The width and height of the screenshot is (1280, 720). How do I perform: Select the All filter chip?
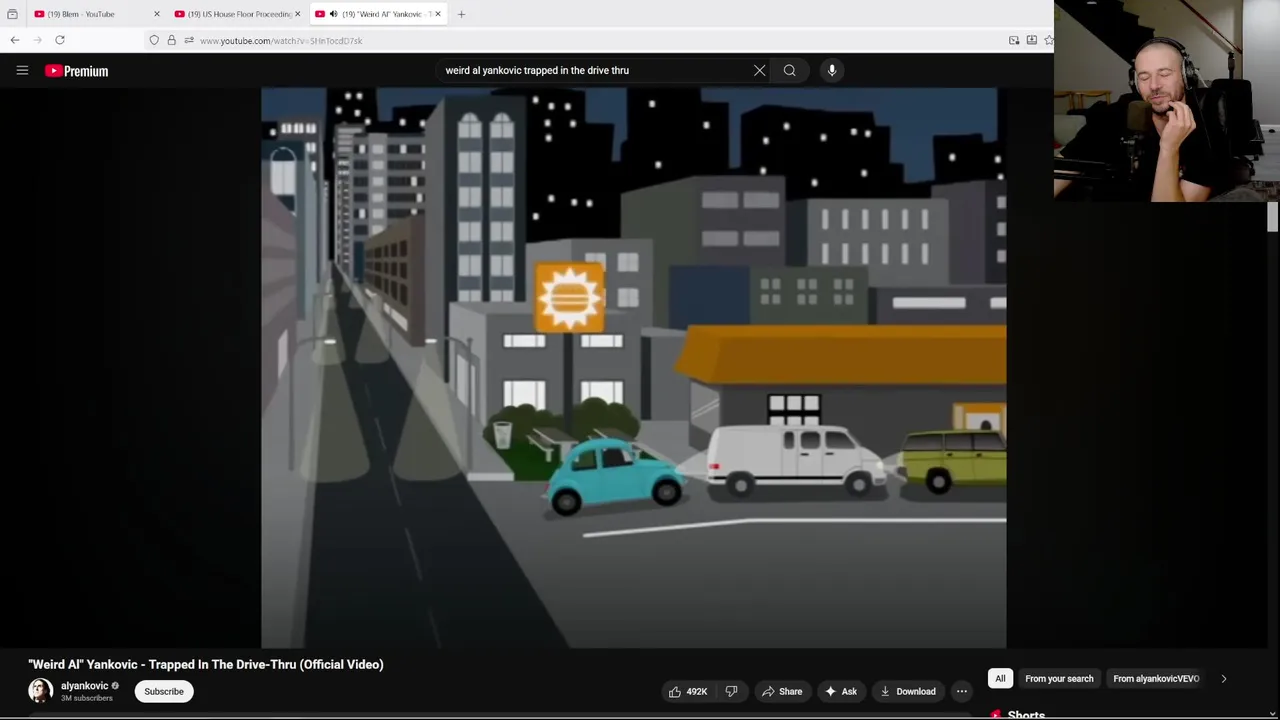click(x=1000, y=678)
